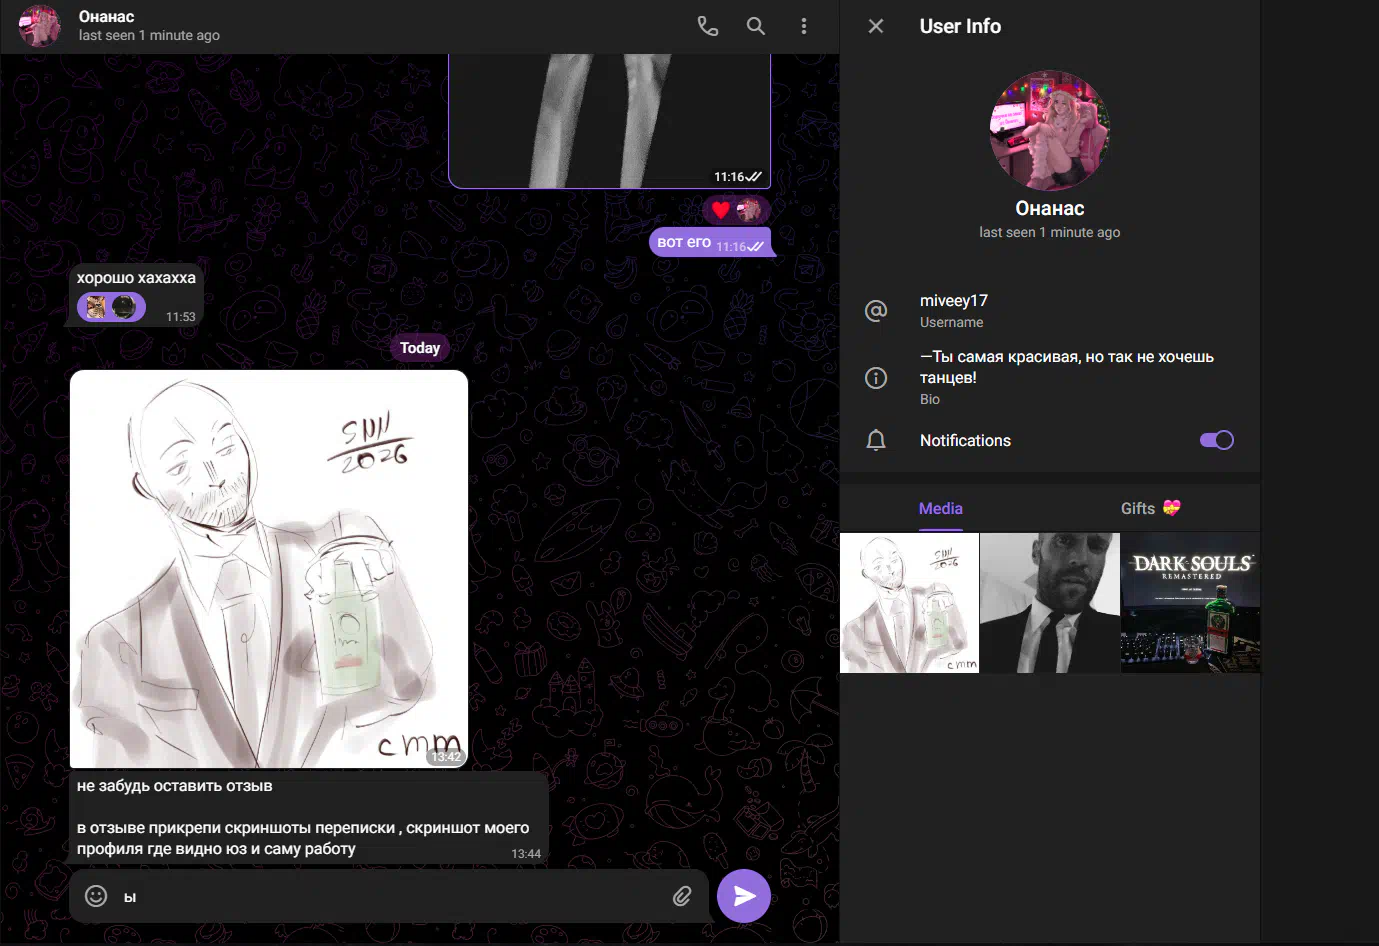Toggle the Notifications switch off
1379x946 pixels.
(1216, 440)
